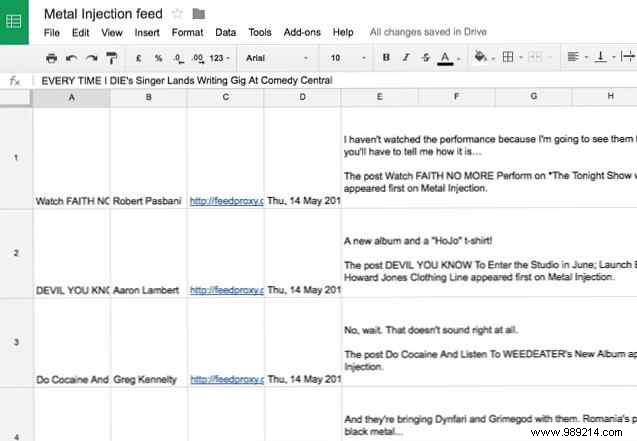Click 'All changes saved in Drive' status
This screenshot has height=441, width=637.
(428, 32)
